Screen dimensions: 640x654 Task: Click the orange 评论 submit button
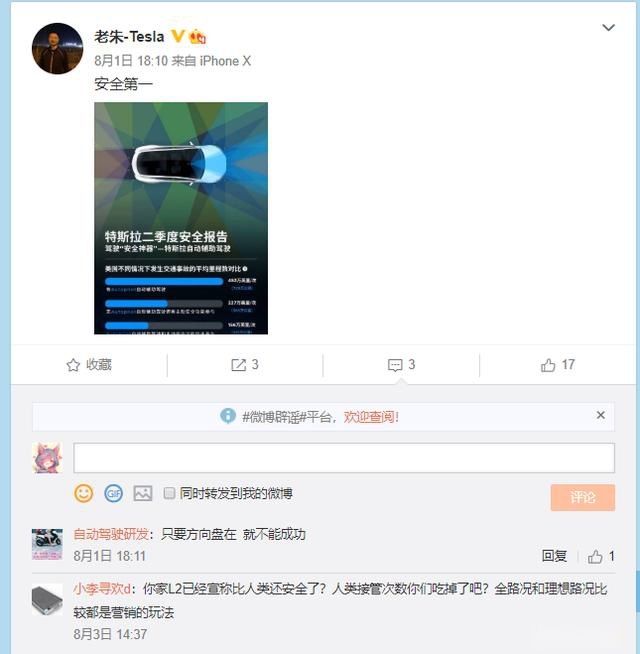click(582, 497)
